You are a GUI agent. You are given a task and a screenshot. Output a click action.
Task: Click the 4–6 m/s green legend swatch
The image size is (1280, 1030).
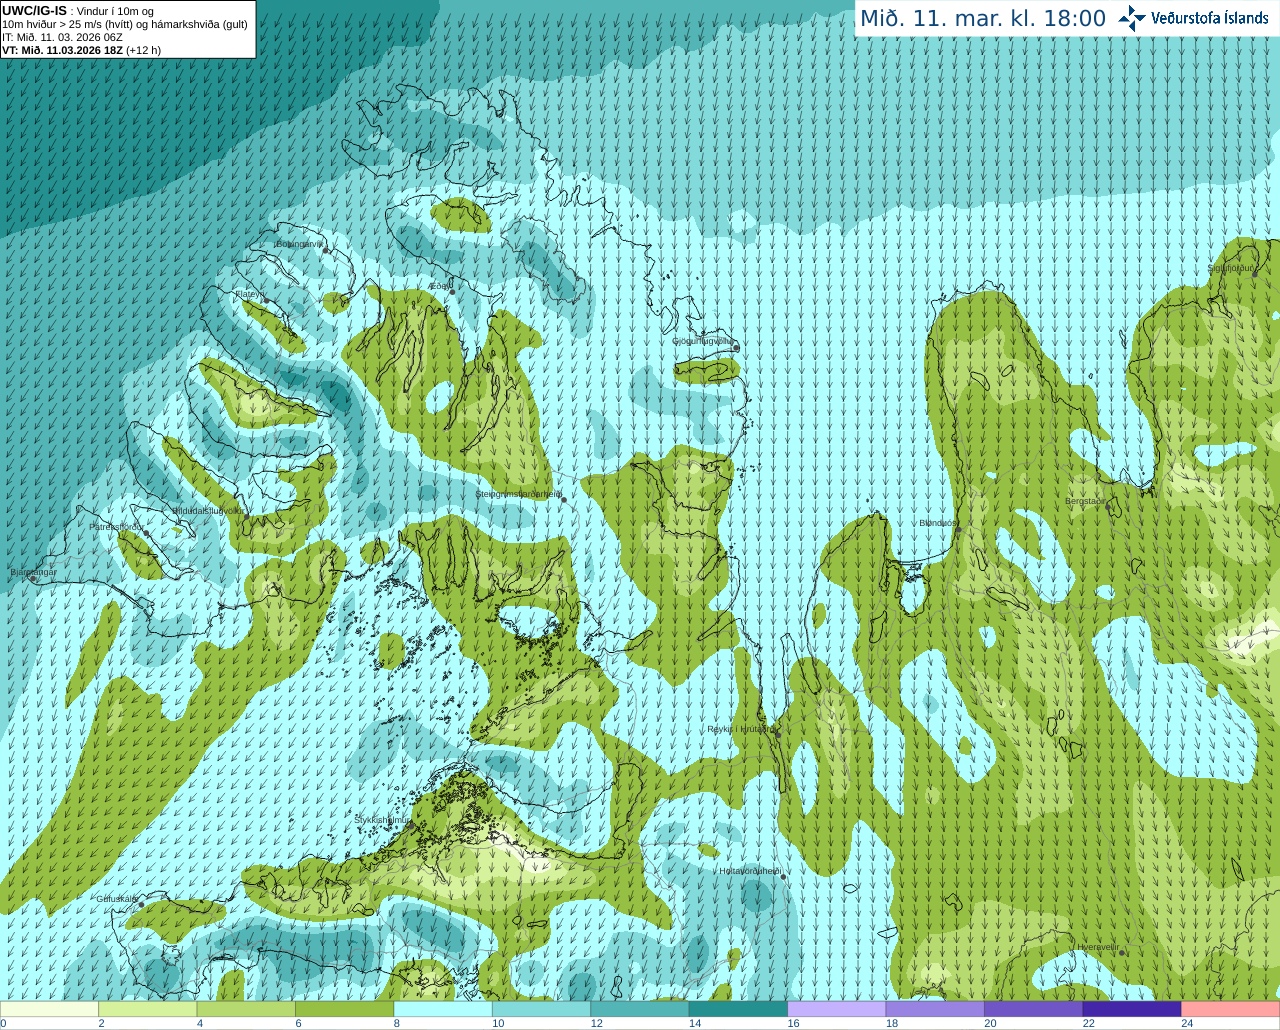pos(246,1009)
